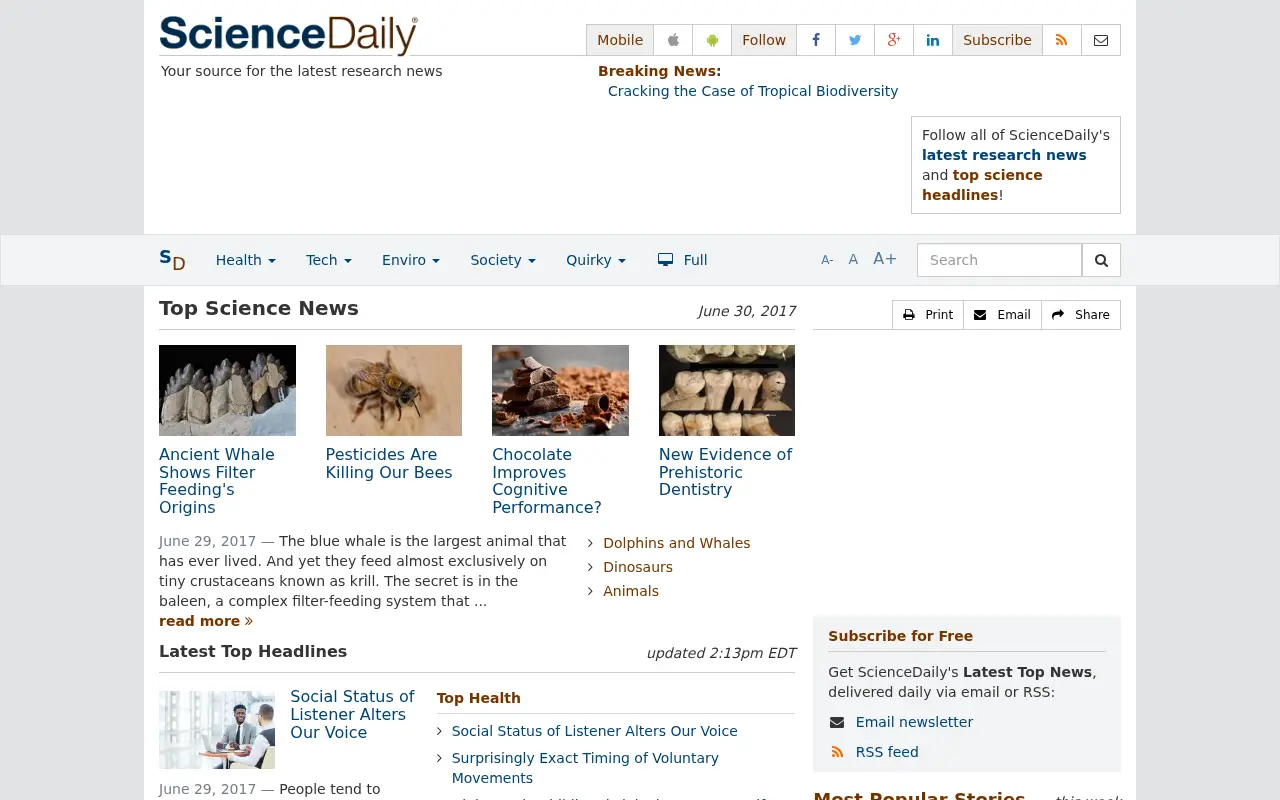Select the ancient whale fossil thumbnail
1280x800 pixels.
click(x=227, y=390)
